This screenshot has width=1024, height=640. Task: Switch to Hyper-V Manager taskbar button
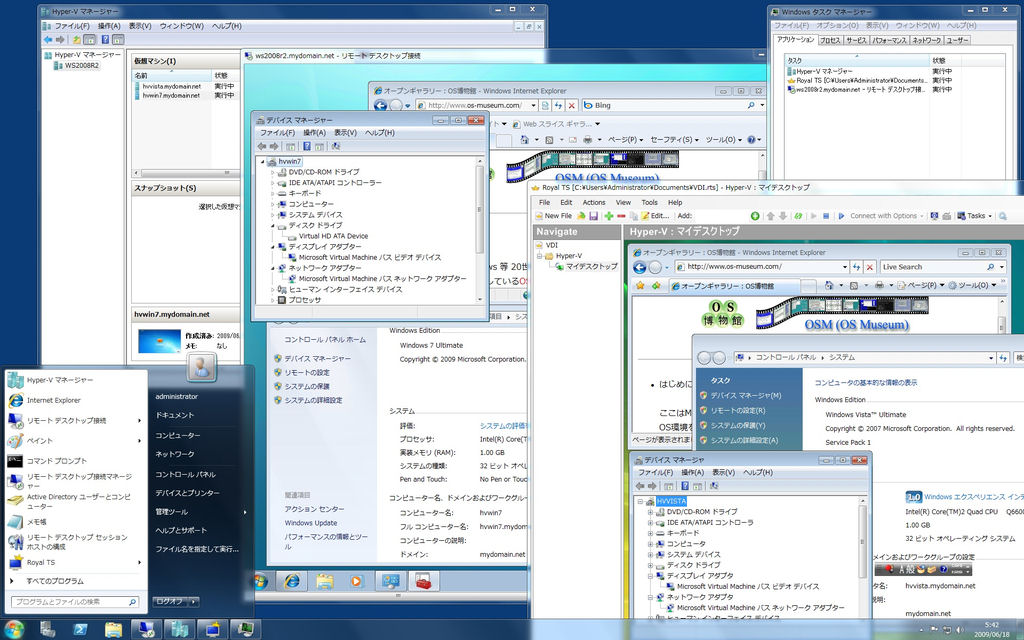(x=180, y=629)
